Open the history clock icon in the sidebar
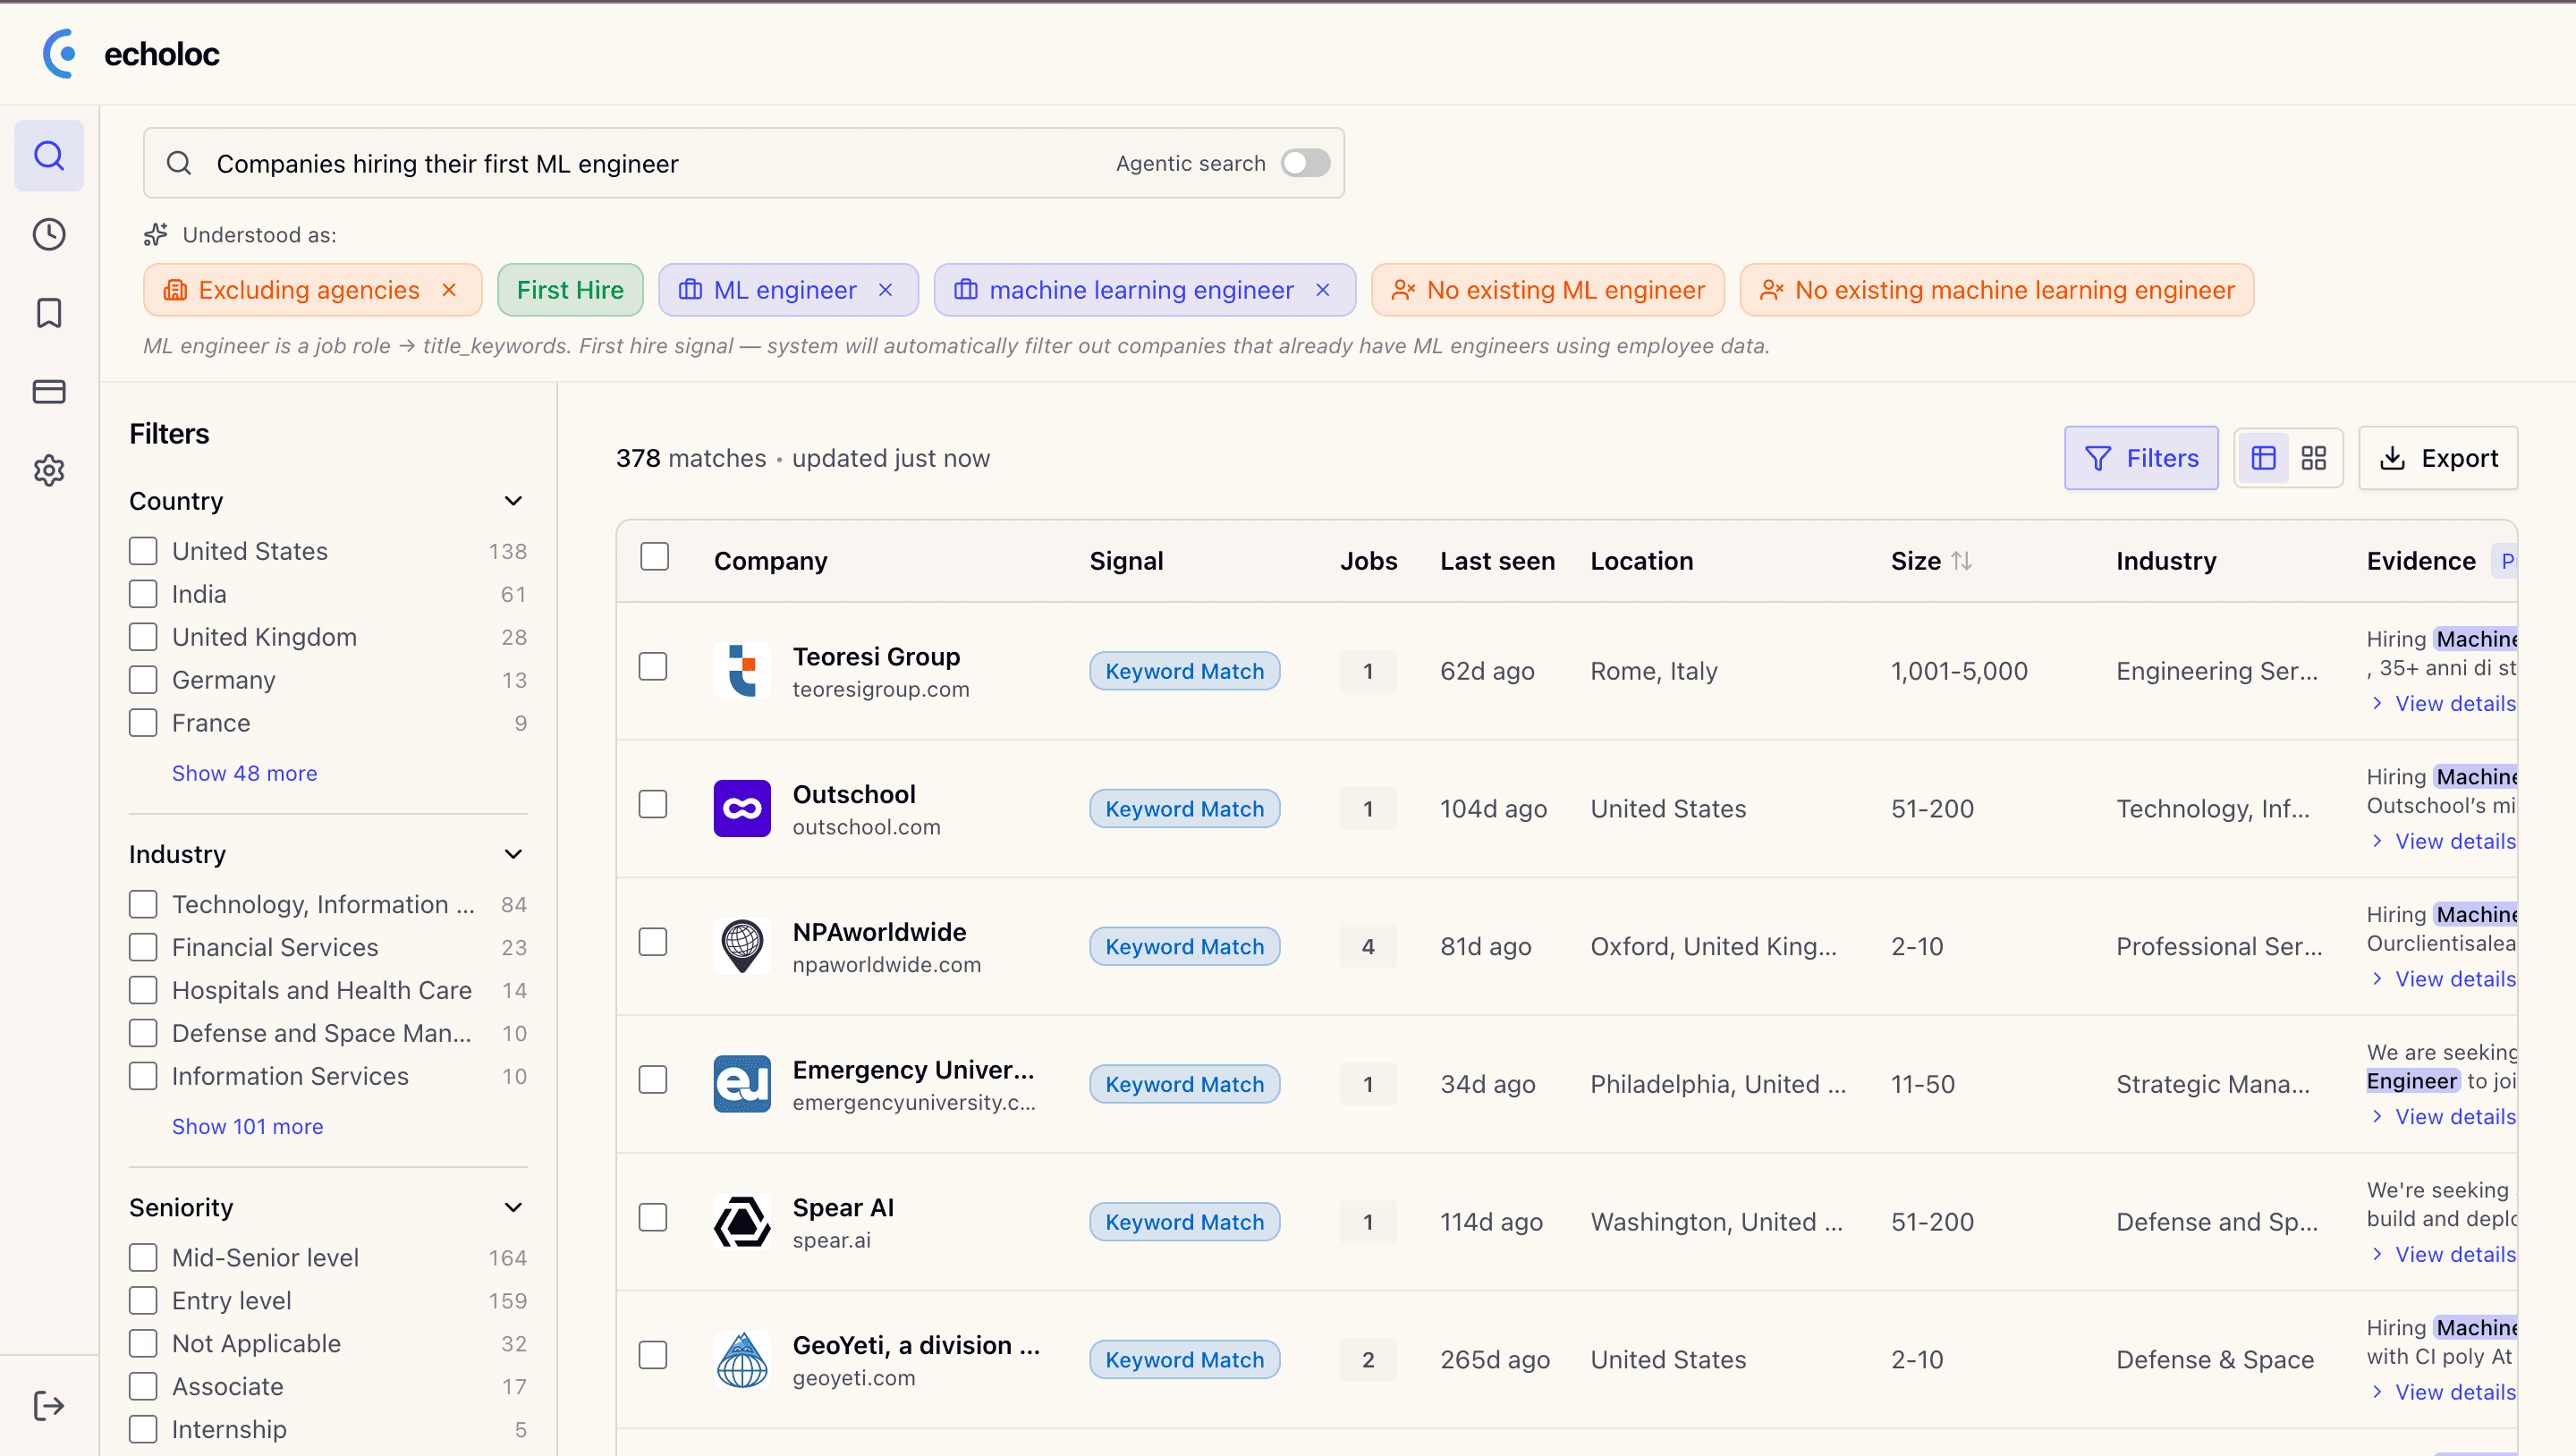Screen dimensions: 2576x1456 coord(49,234)
